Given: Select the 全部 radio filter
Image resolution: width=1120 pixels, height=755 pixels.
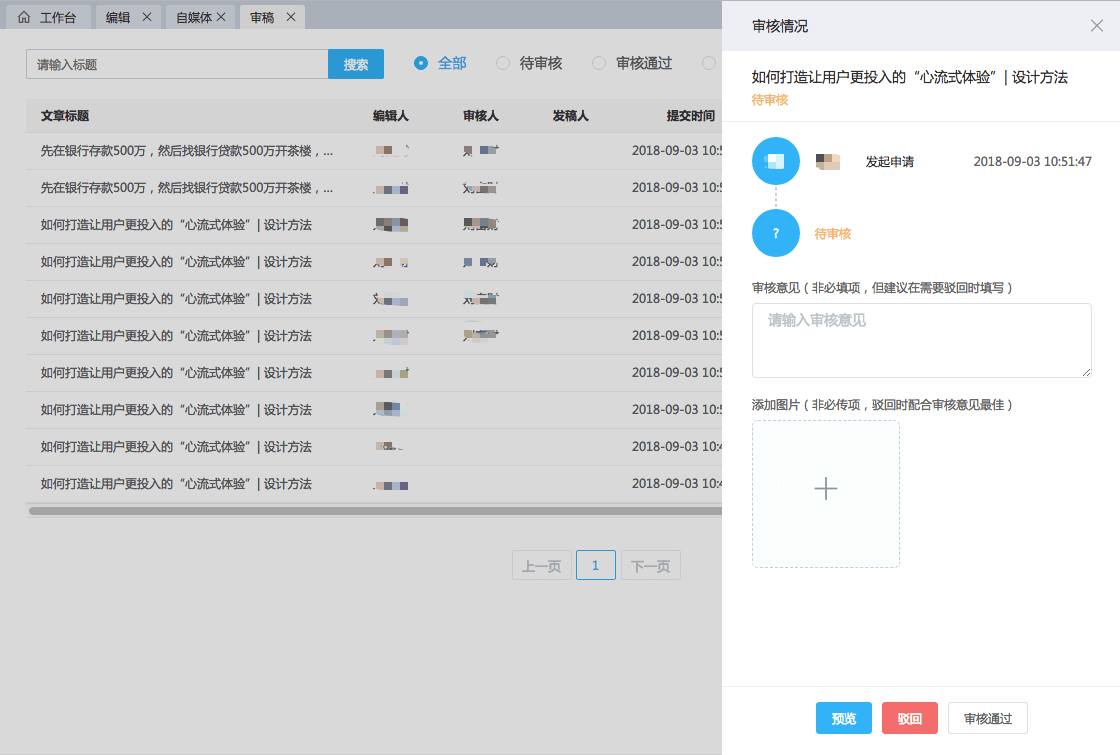Looking at the screenshot, I should pos(421,63).
